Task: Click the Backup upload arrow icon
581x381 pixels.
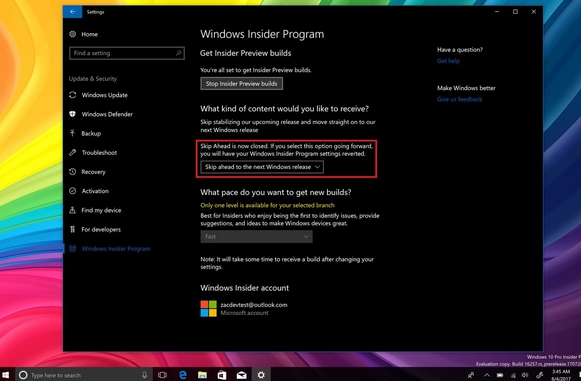Action: pos(73,133)
